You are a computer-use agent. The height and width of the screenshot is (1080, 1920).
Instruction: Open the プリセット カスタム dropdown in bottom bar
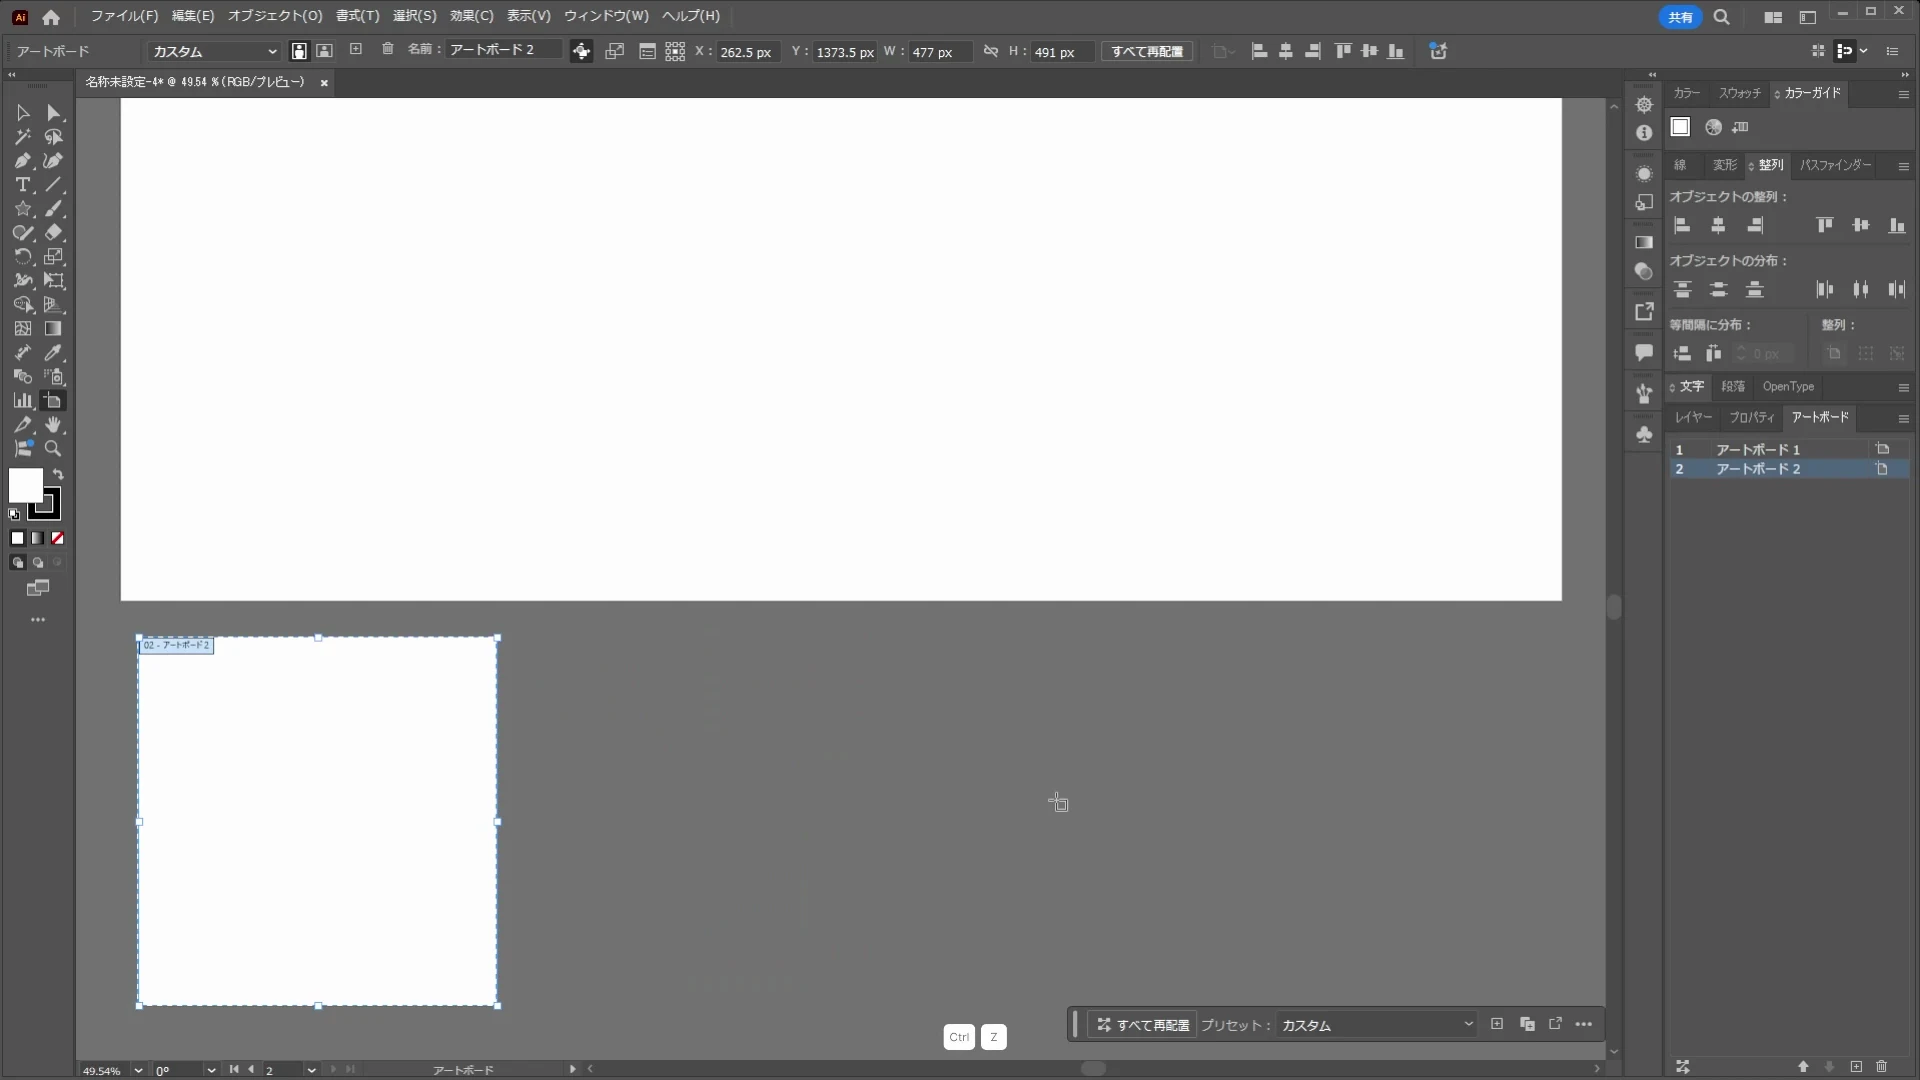tap(1378, 1025)
